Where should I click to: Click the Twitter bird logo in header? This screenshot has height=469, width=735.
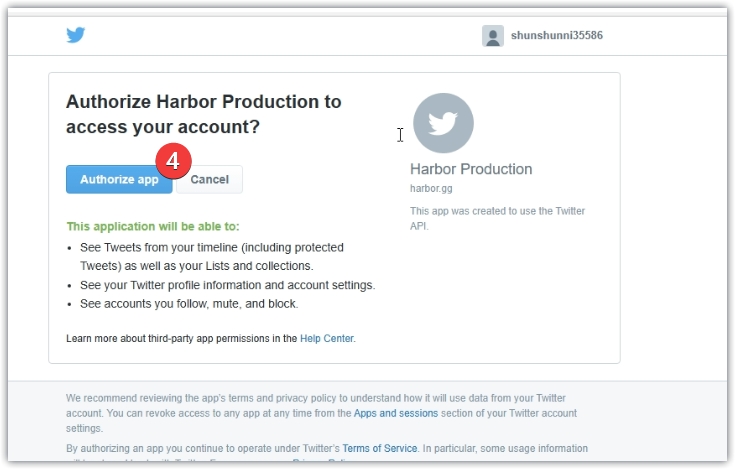[76, 35]
